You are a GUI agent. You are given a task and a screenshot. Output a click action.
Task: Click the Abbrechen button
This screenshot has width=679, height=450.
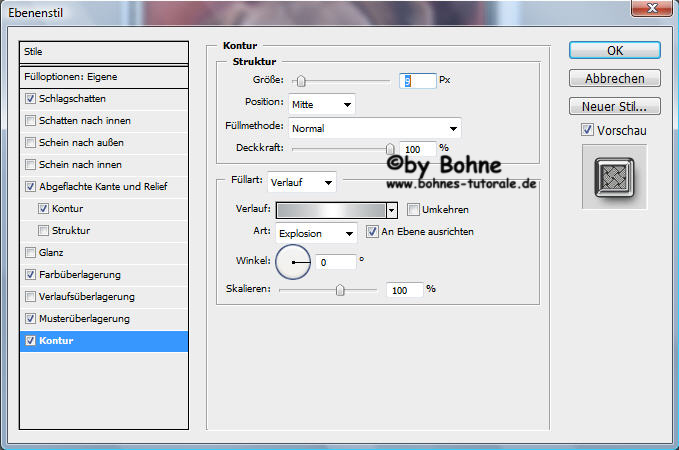614,78
